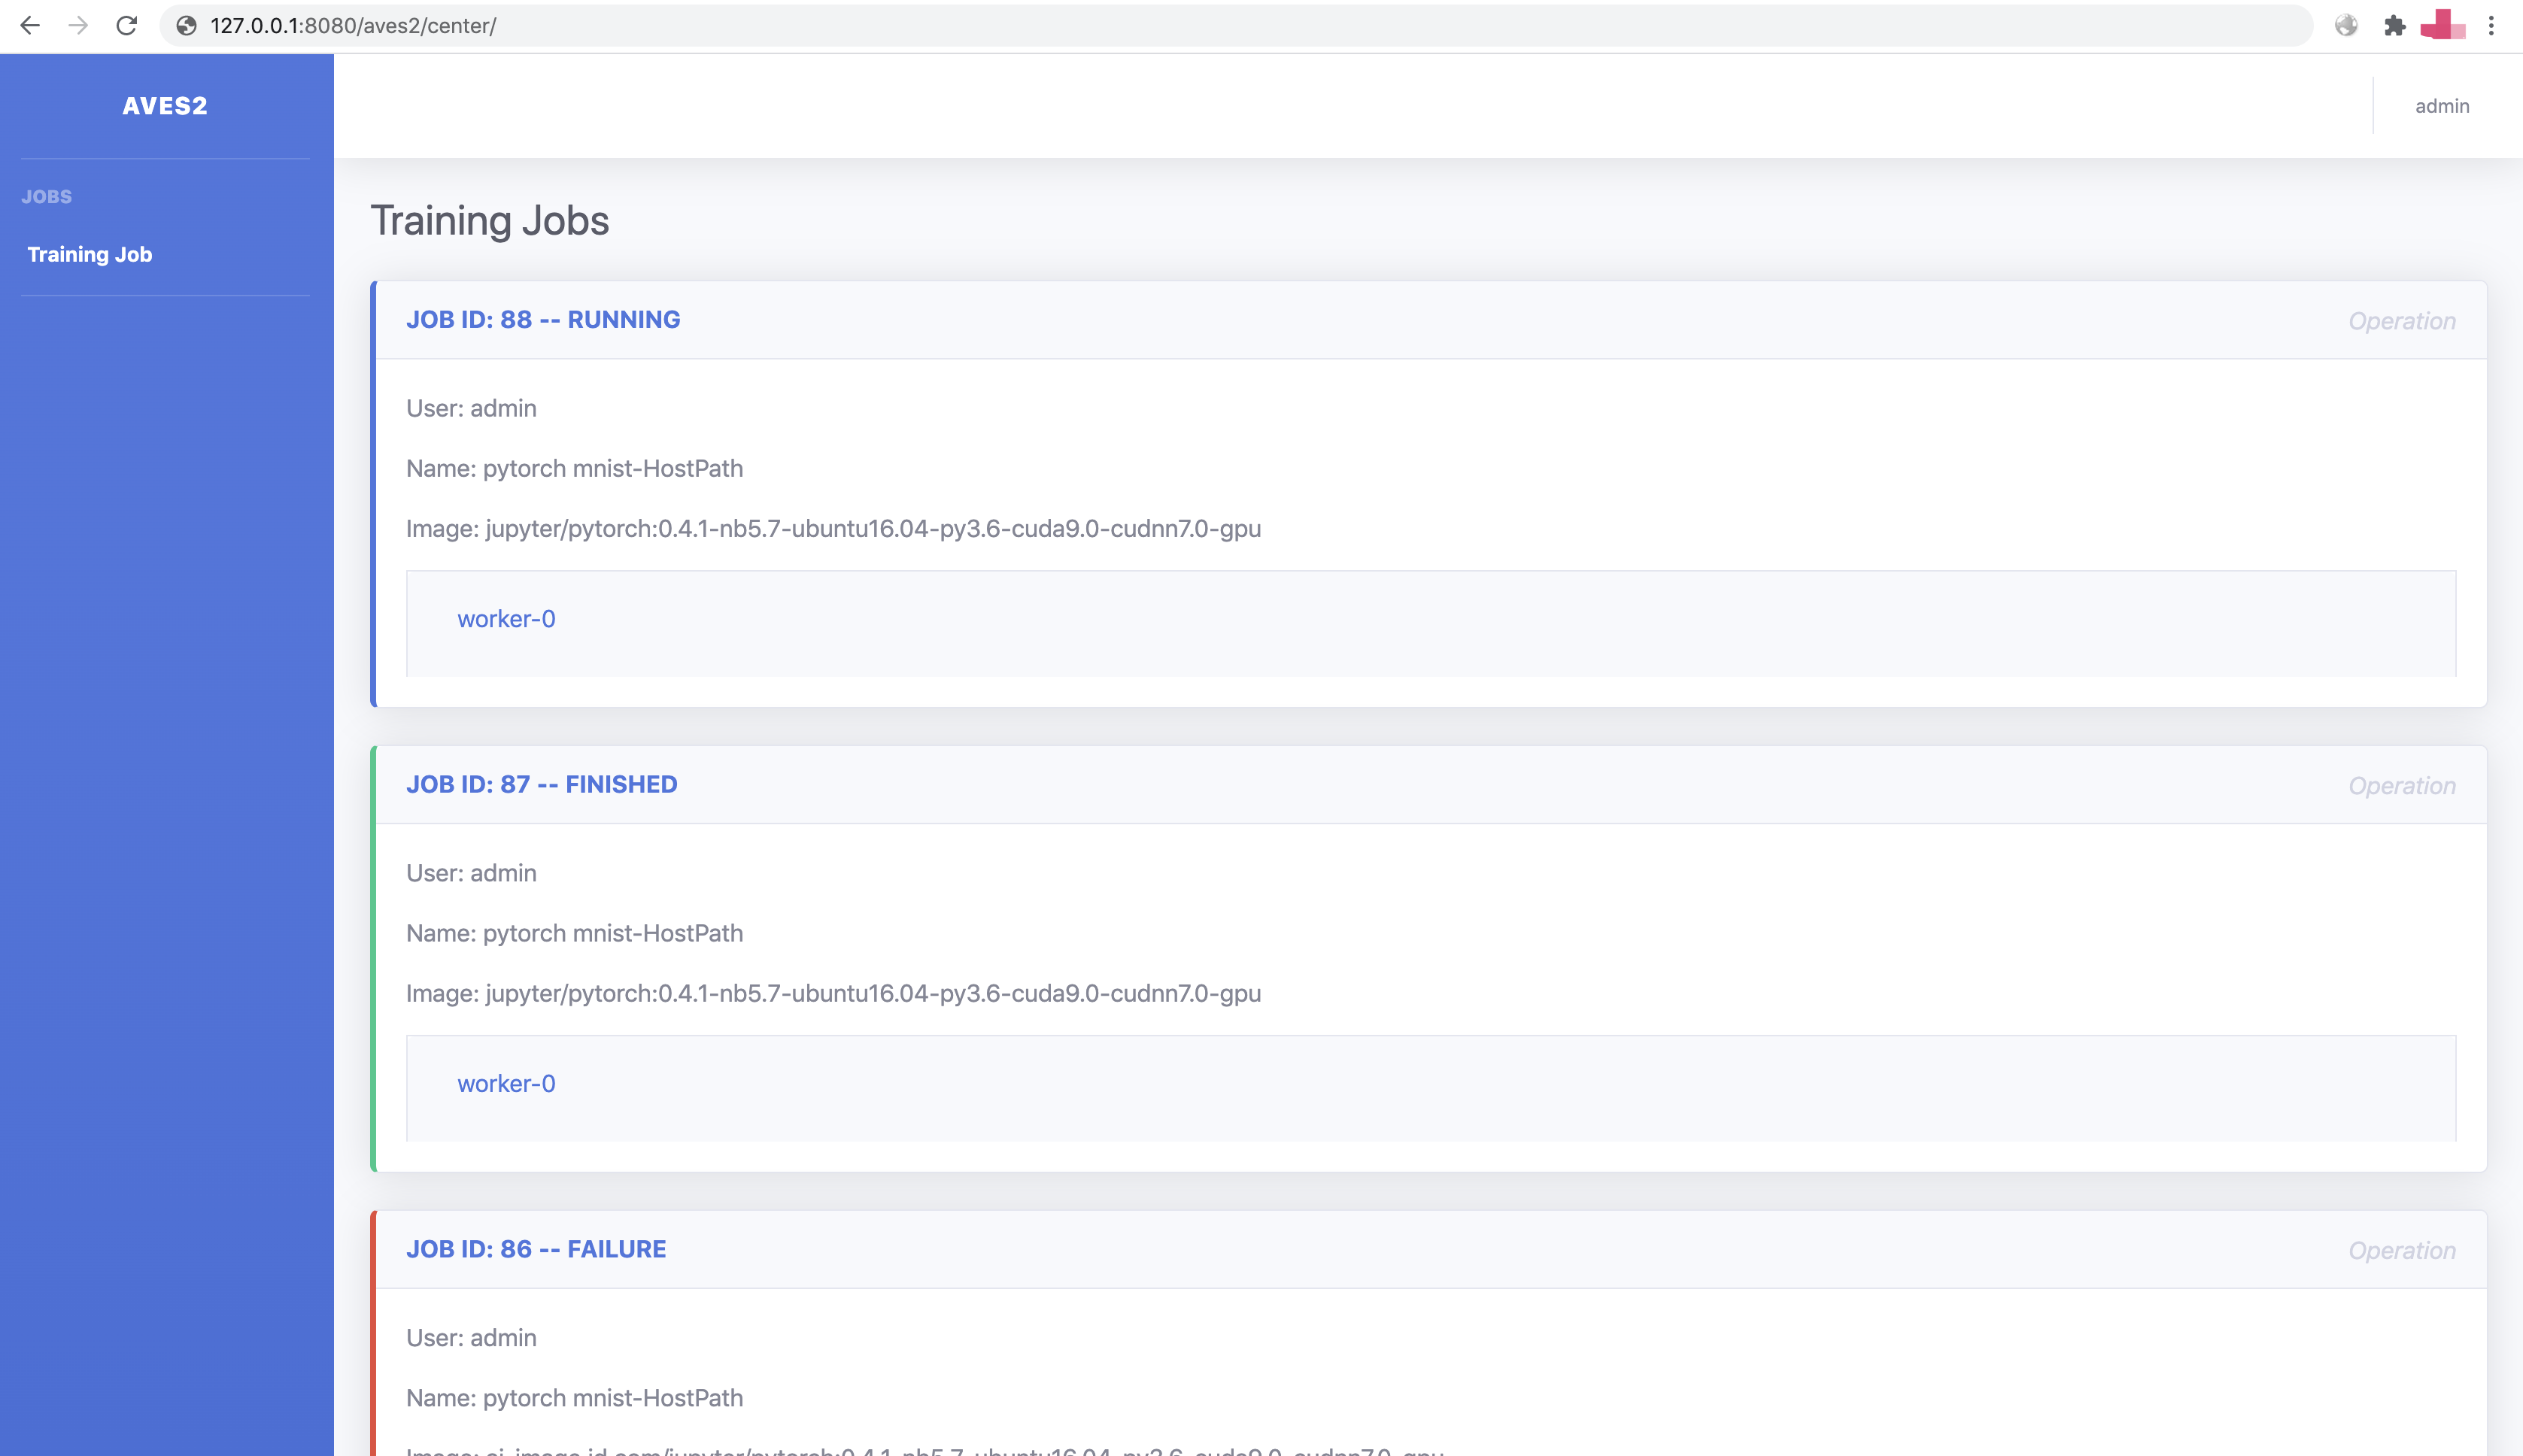This screenshot has width=2523, height=1456.
Task: Open the admin user menu
Action: tap(2441, 106)
